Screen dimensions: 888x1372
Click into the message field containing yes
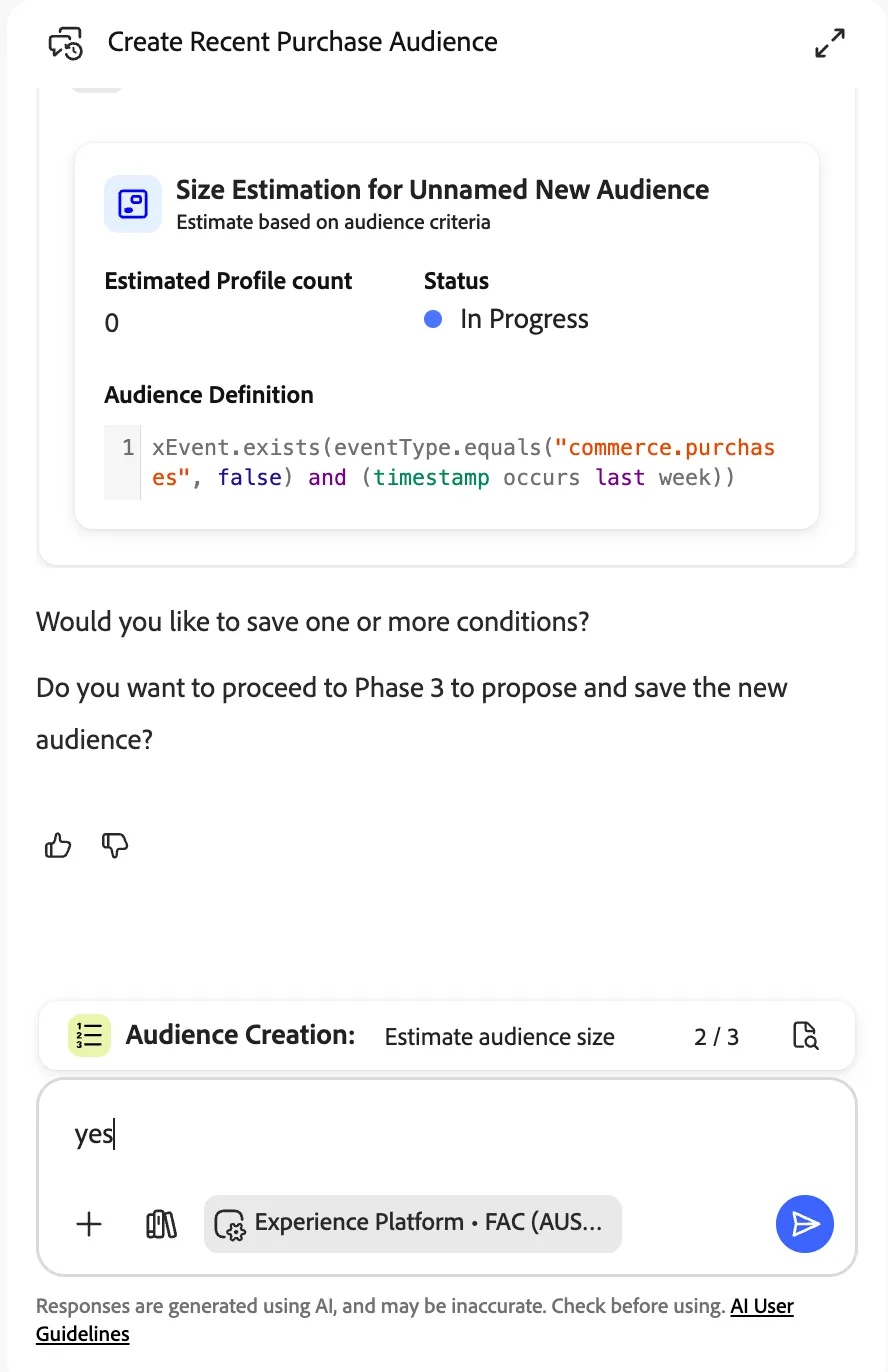point(447,1135)
